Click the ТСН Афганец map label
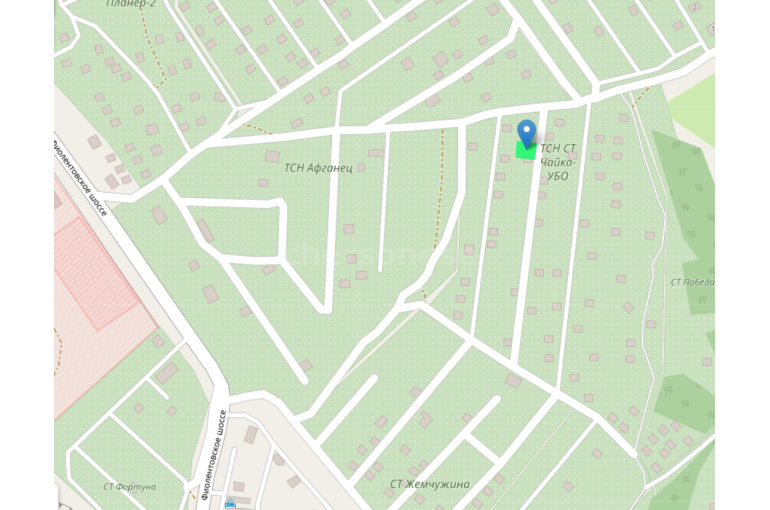 coord(318,168)
